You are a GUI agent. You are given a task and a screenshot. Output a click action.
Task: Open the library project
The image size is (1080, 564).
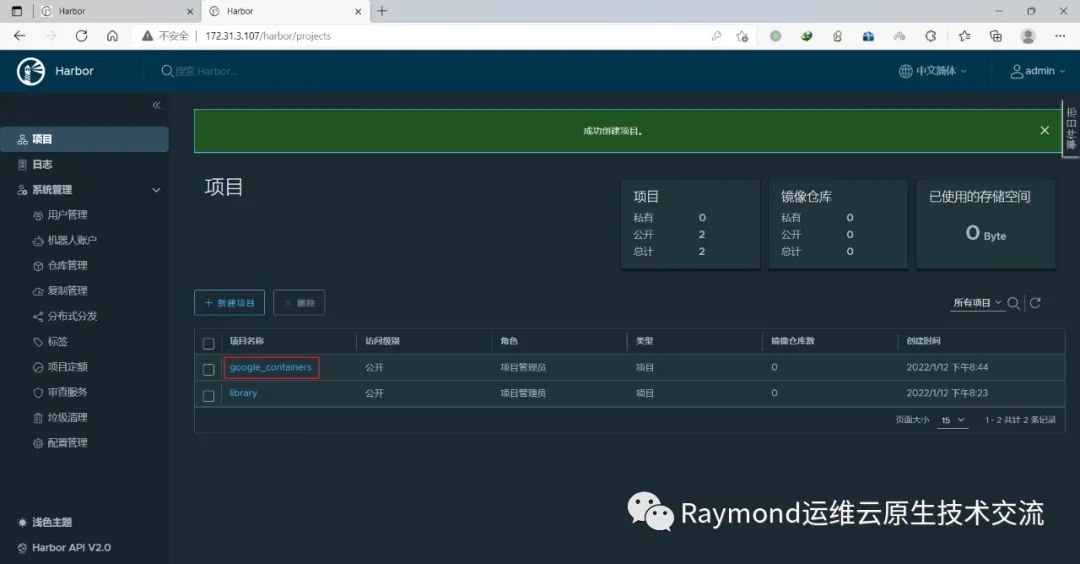click(x=243, y=393)
